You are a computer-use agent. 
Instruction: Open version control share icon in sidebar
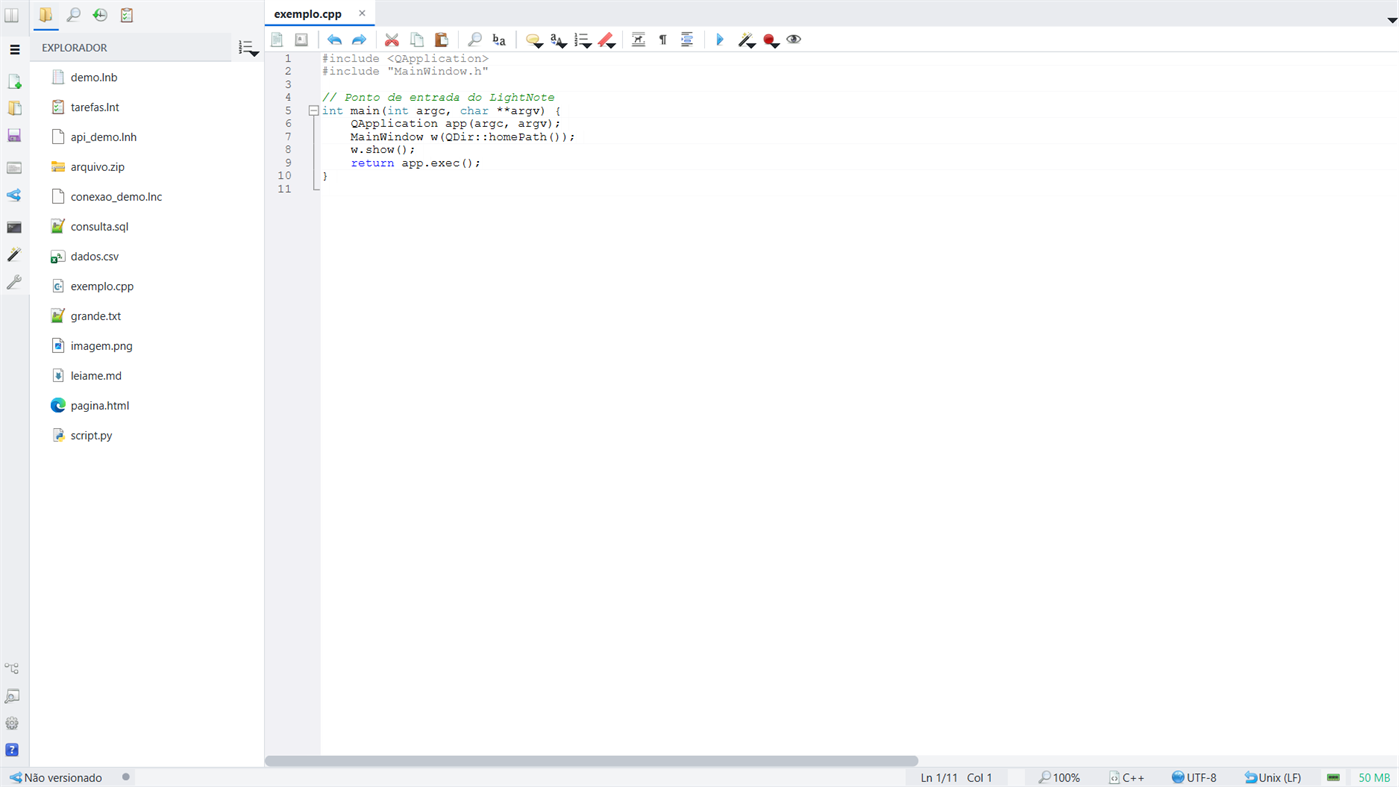(x=14, y=196)
